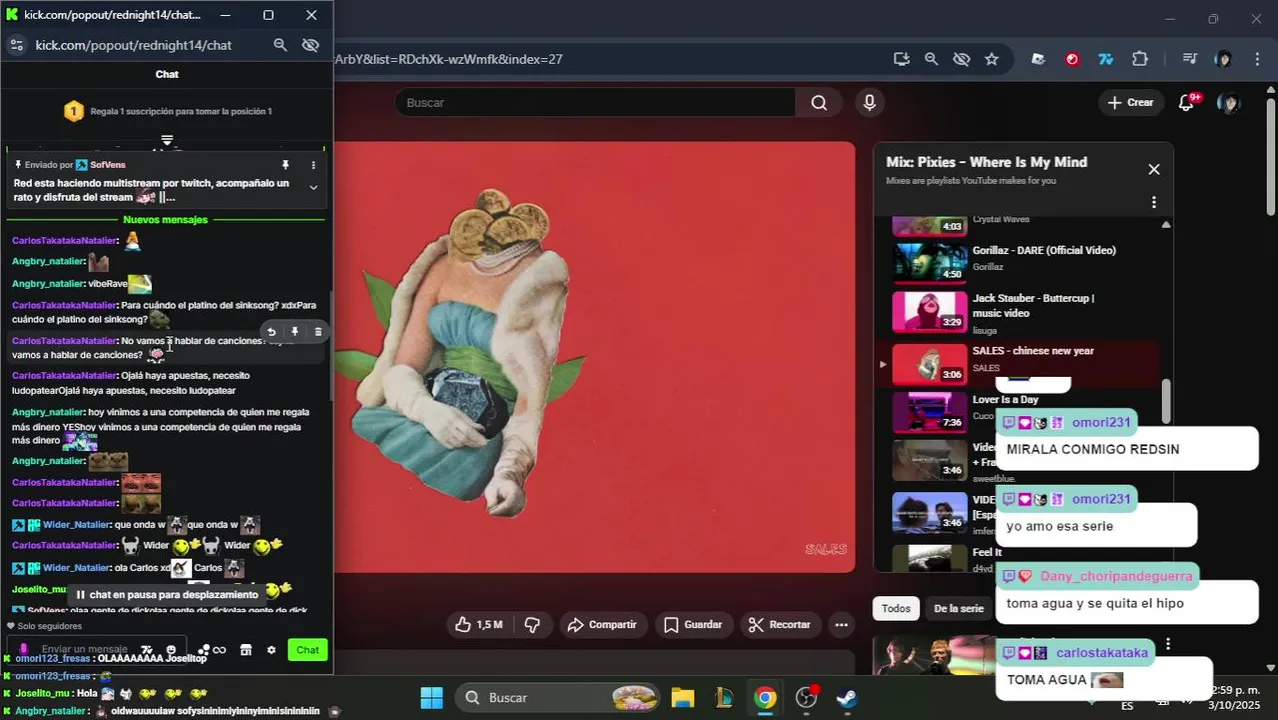Like the video with 1,5 M likes
This screenshot has height=720, width=1278.
click(478, 624)
